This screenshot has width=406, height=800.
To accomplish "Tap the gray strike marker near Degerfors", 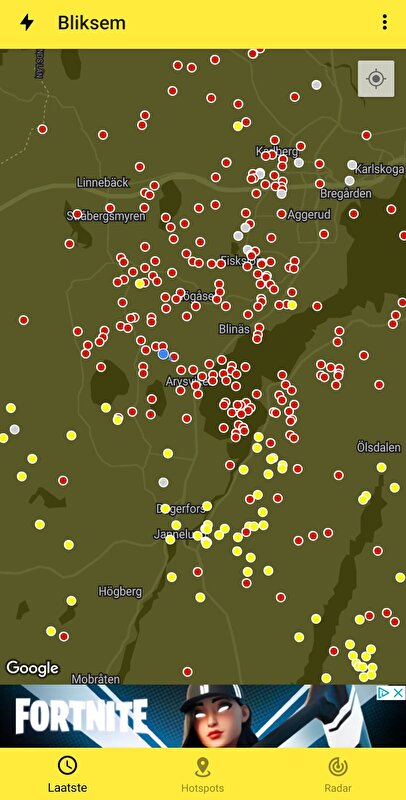I will [163, 482].
